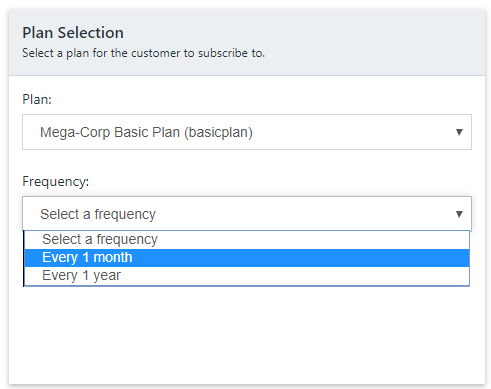This screenshot has width=491, height=389.
Task: Click empty white area below the frequency list
Action: (x=247, y=333)
